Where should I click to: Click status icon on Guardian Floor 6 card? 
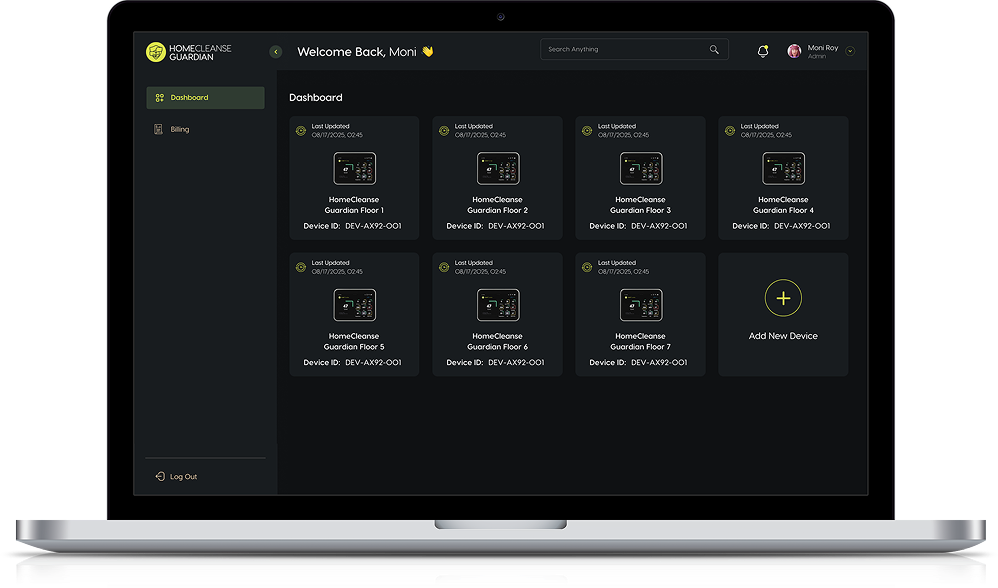click(443, 267)
